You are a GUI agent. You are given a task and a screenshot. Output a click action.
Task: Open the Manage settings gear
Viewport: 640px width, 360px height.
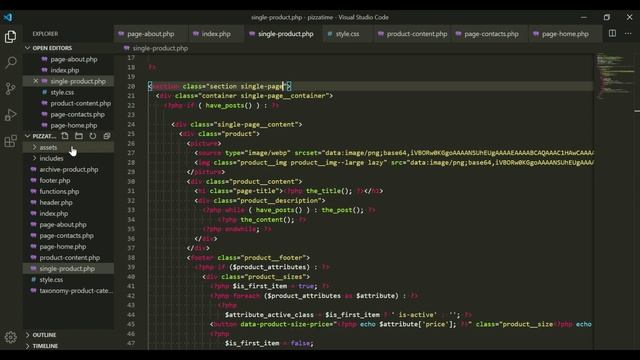point(11,337)
